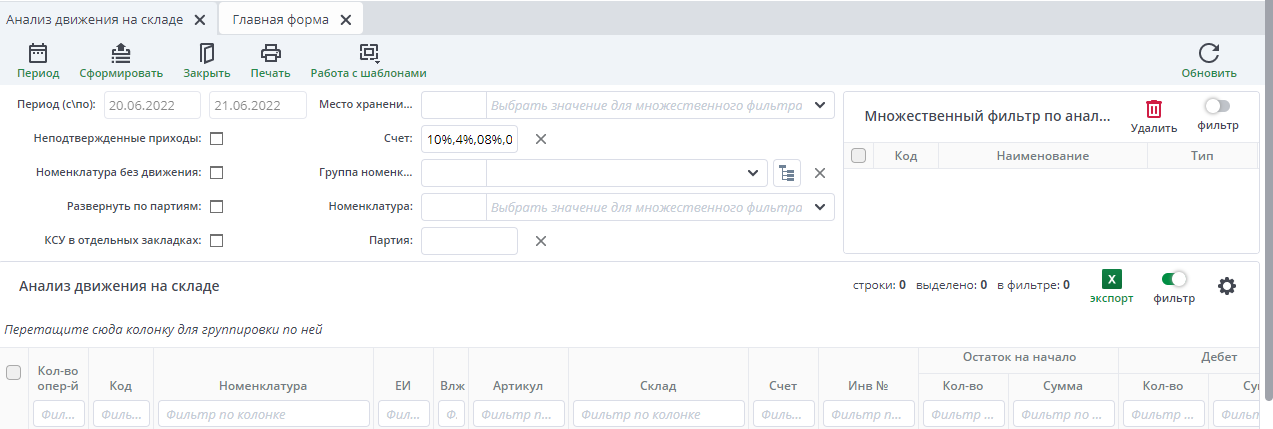Export table via the Excel экспорт icon

(x=1111, y=280)
